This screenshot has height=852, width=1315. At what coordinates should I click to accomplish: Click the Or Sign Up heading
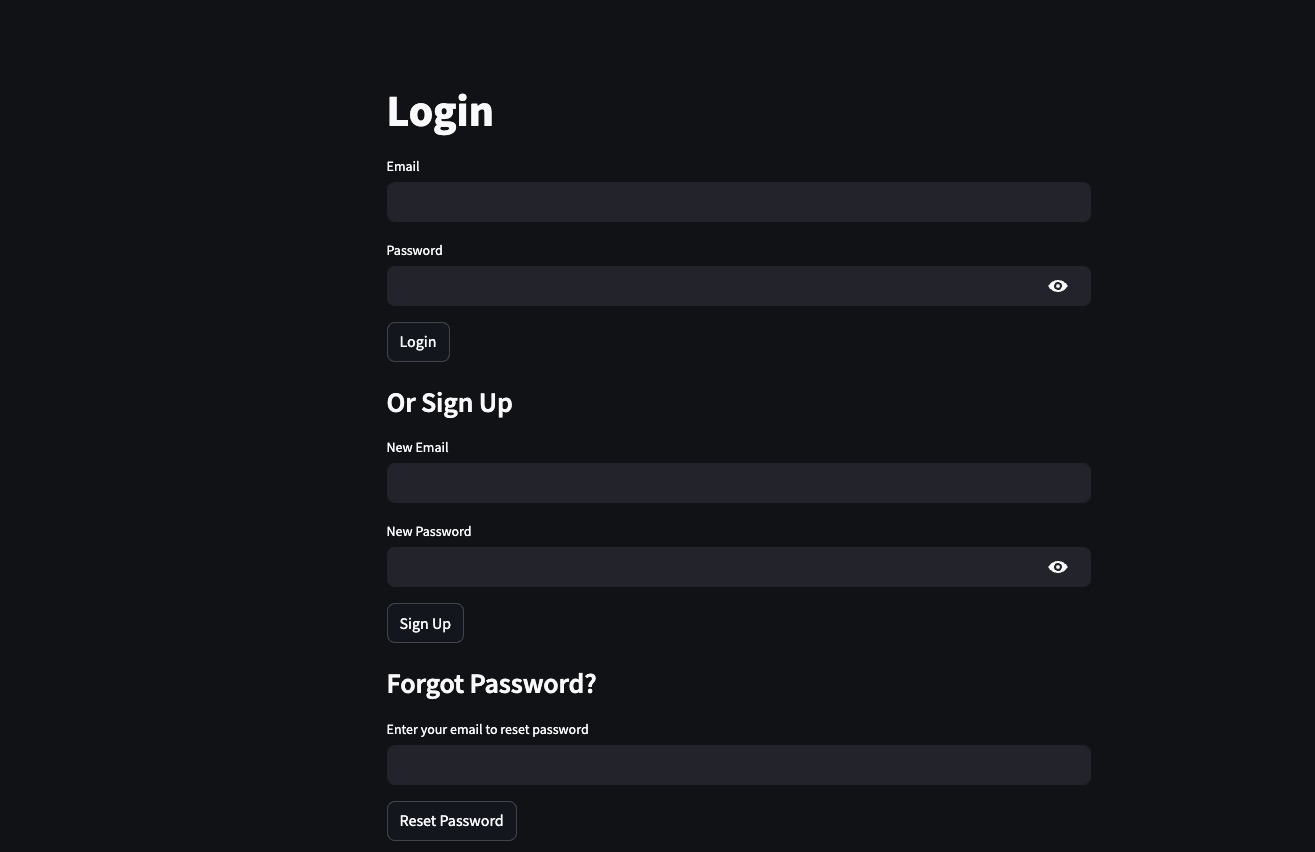(x=449, y=403)
